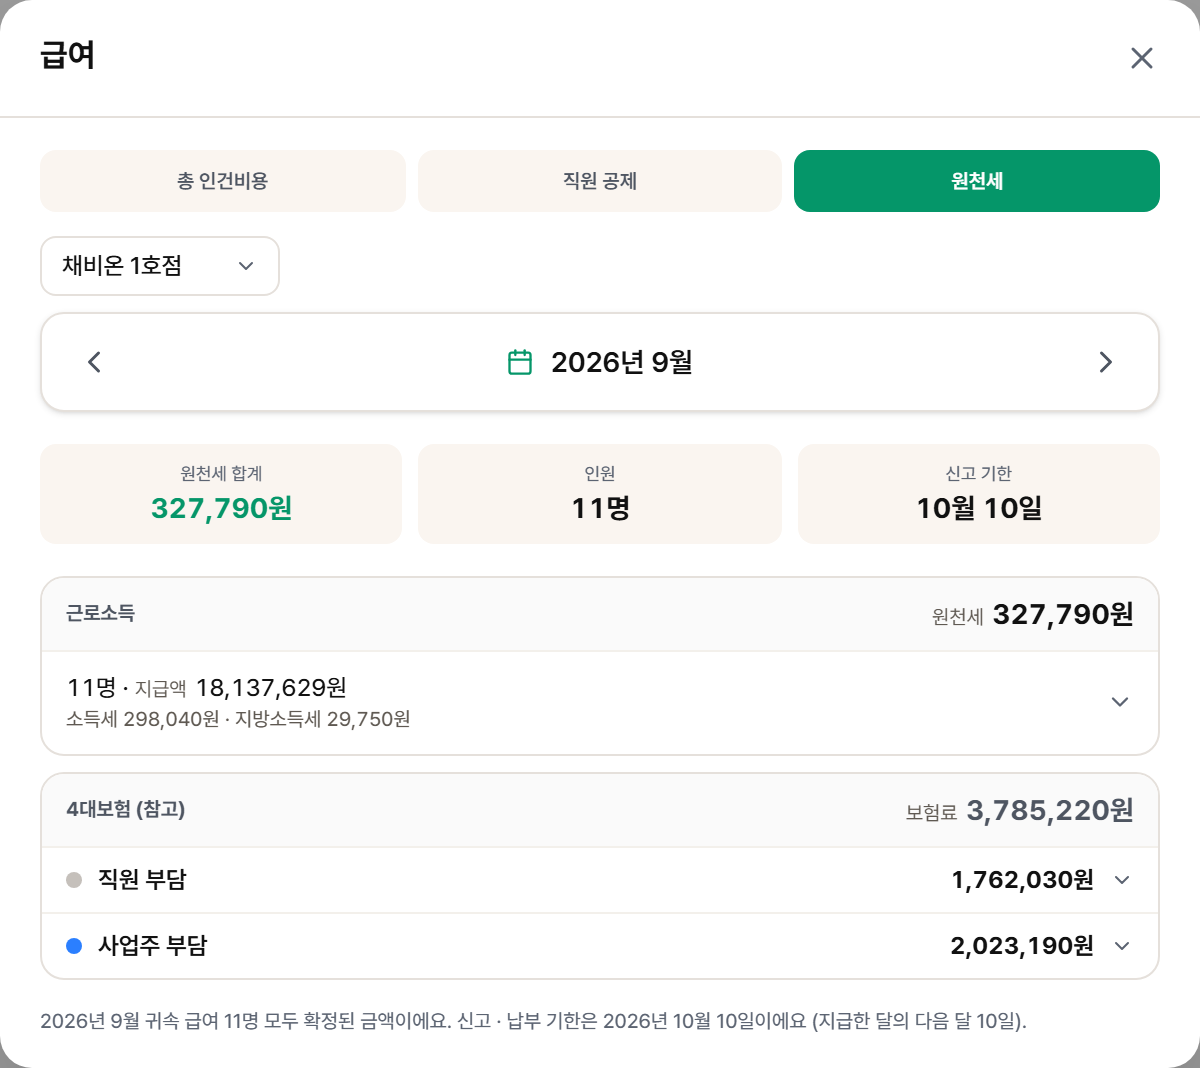Click the calendar icon beside 2026년 9월

point(520,362)
